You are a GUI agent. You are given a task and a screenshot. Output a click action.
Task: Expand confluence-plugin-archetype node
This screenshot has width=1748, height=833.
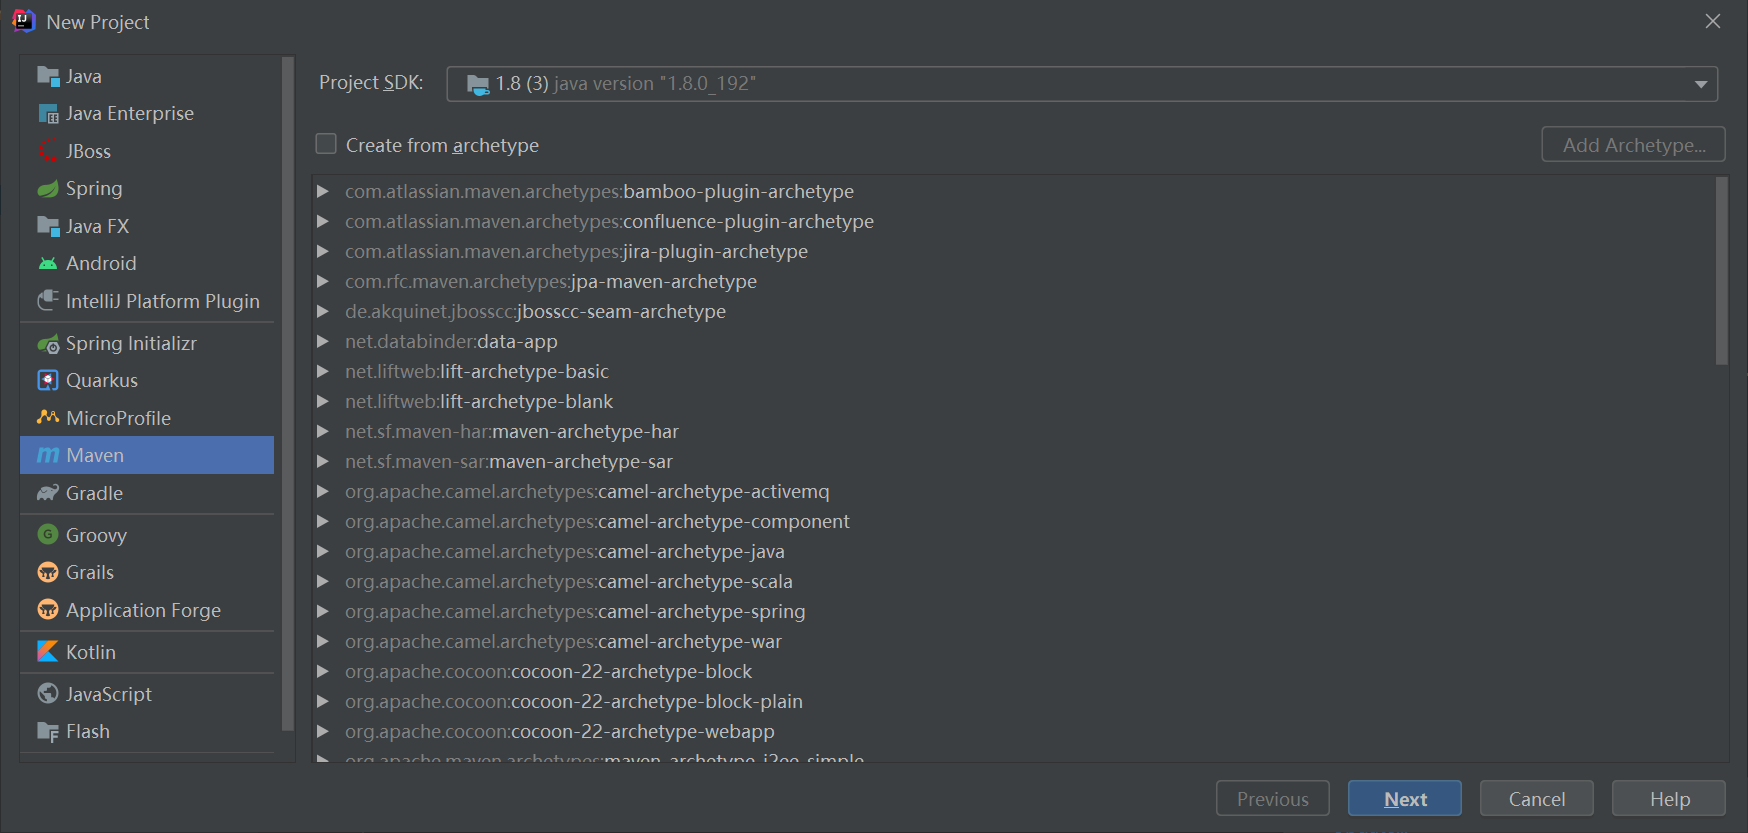click(x=323, y=221)
